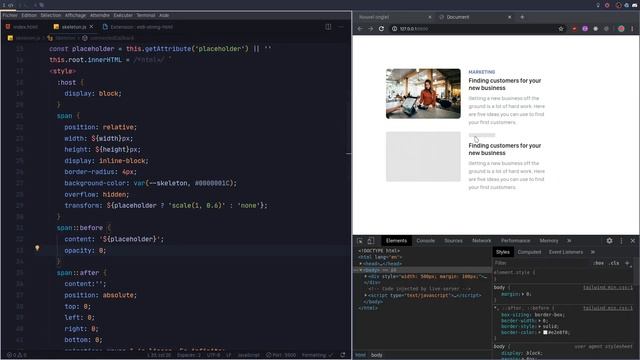The width and height of the screenshot is (640, 360).
Task: Toggle the DevTools device toolbar icon
Action: point(370,241)
